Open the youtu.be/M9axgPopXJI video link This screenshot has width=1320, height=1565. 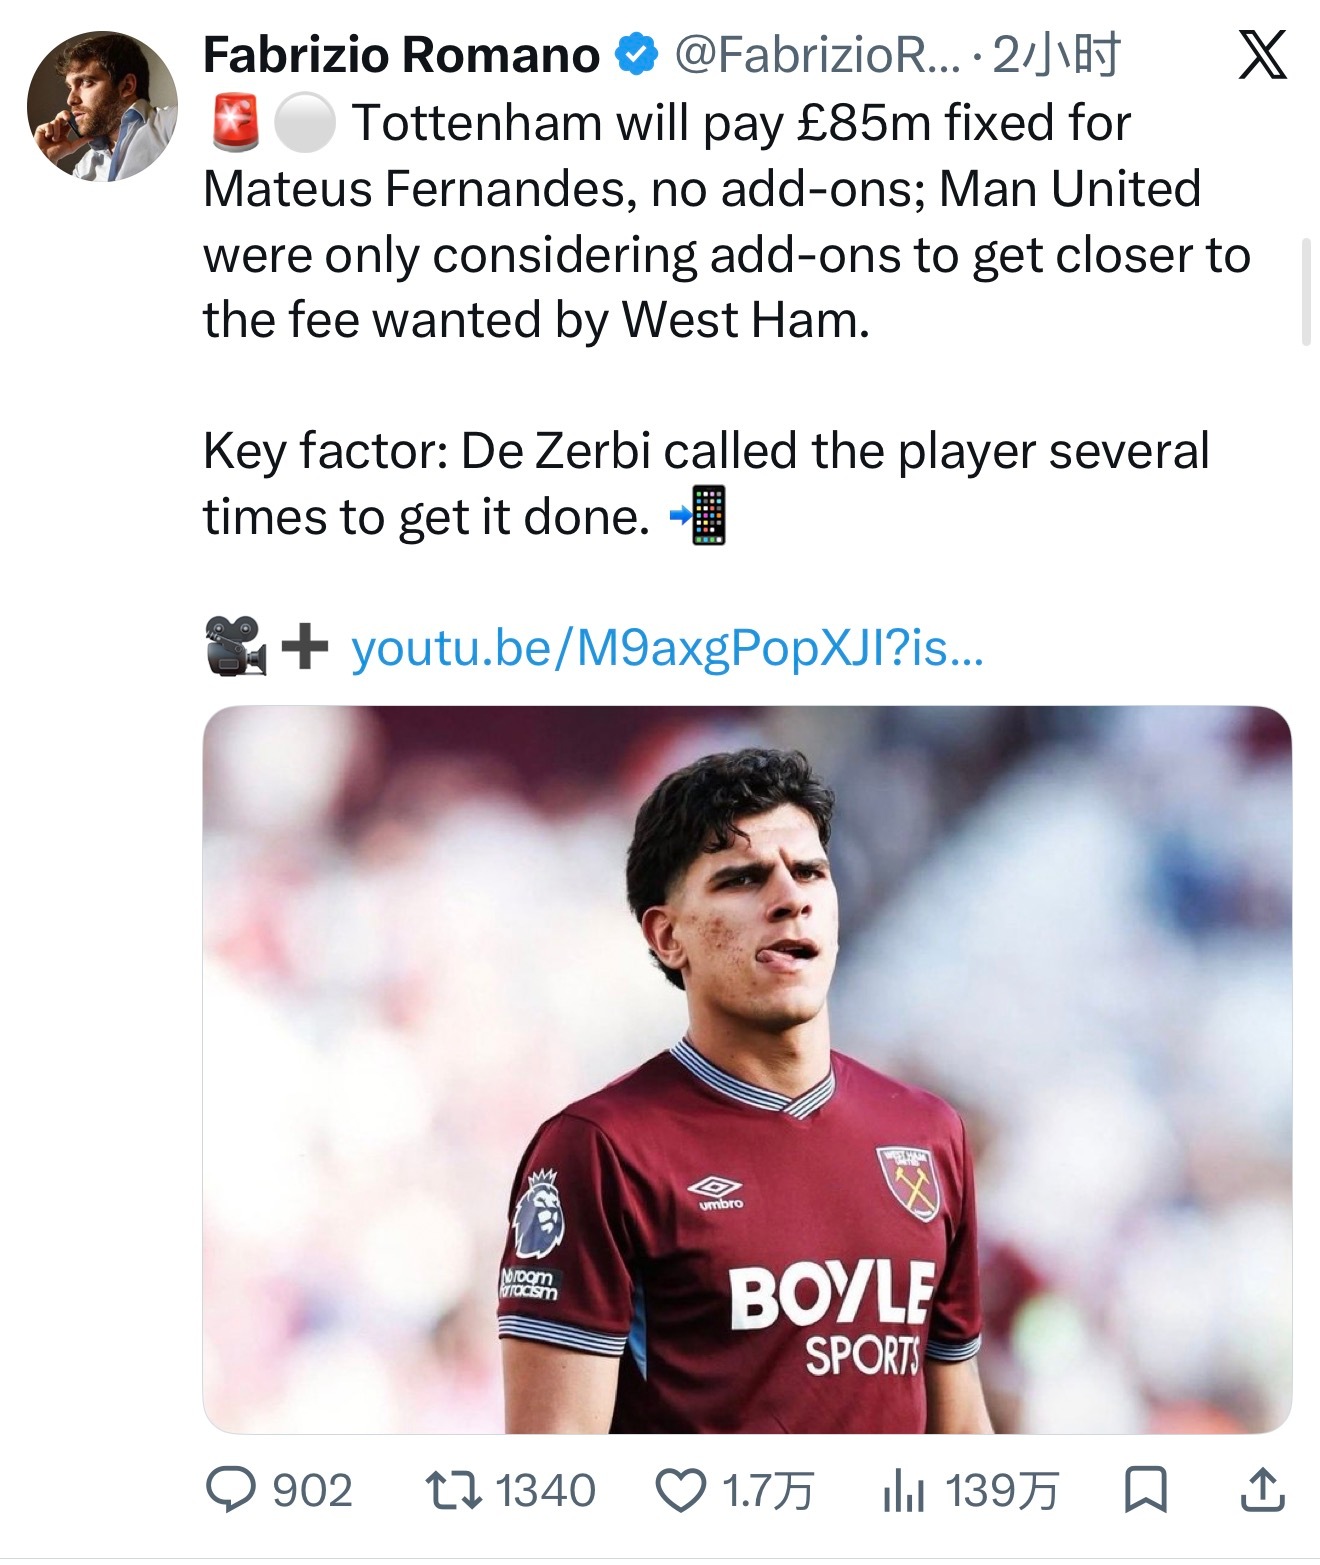click(667, 648)
